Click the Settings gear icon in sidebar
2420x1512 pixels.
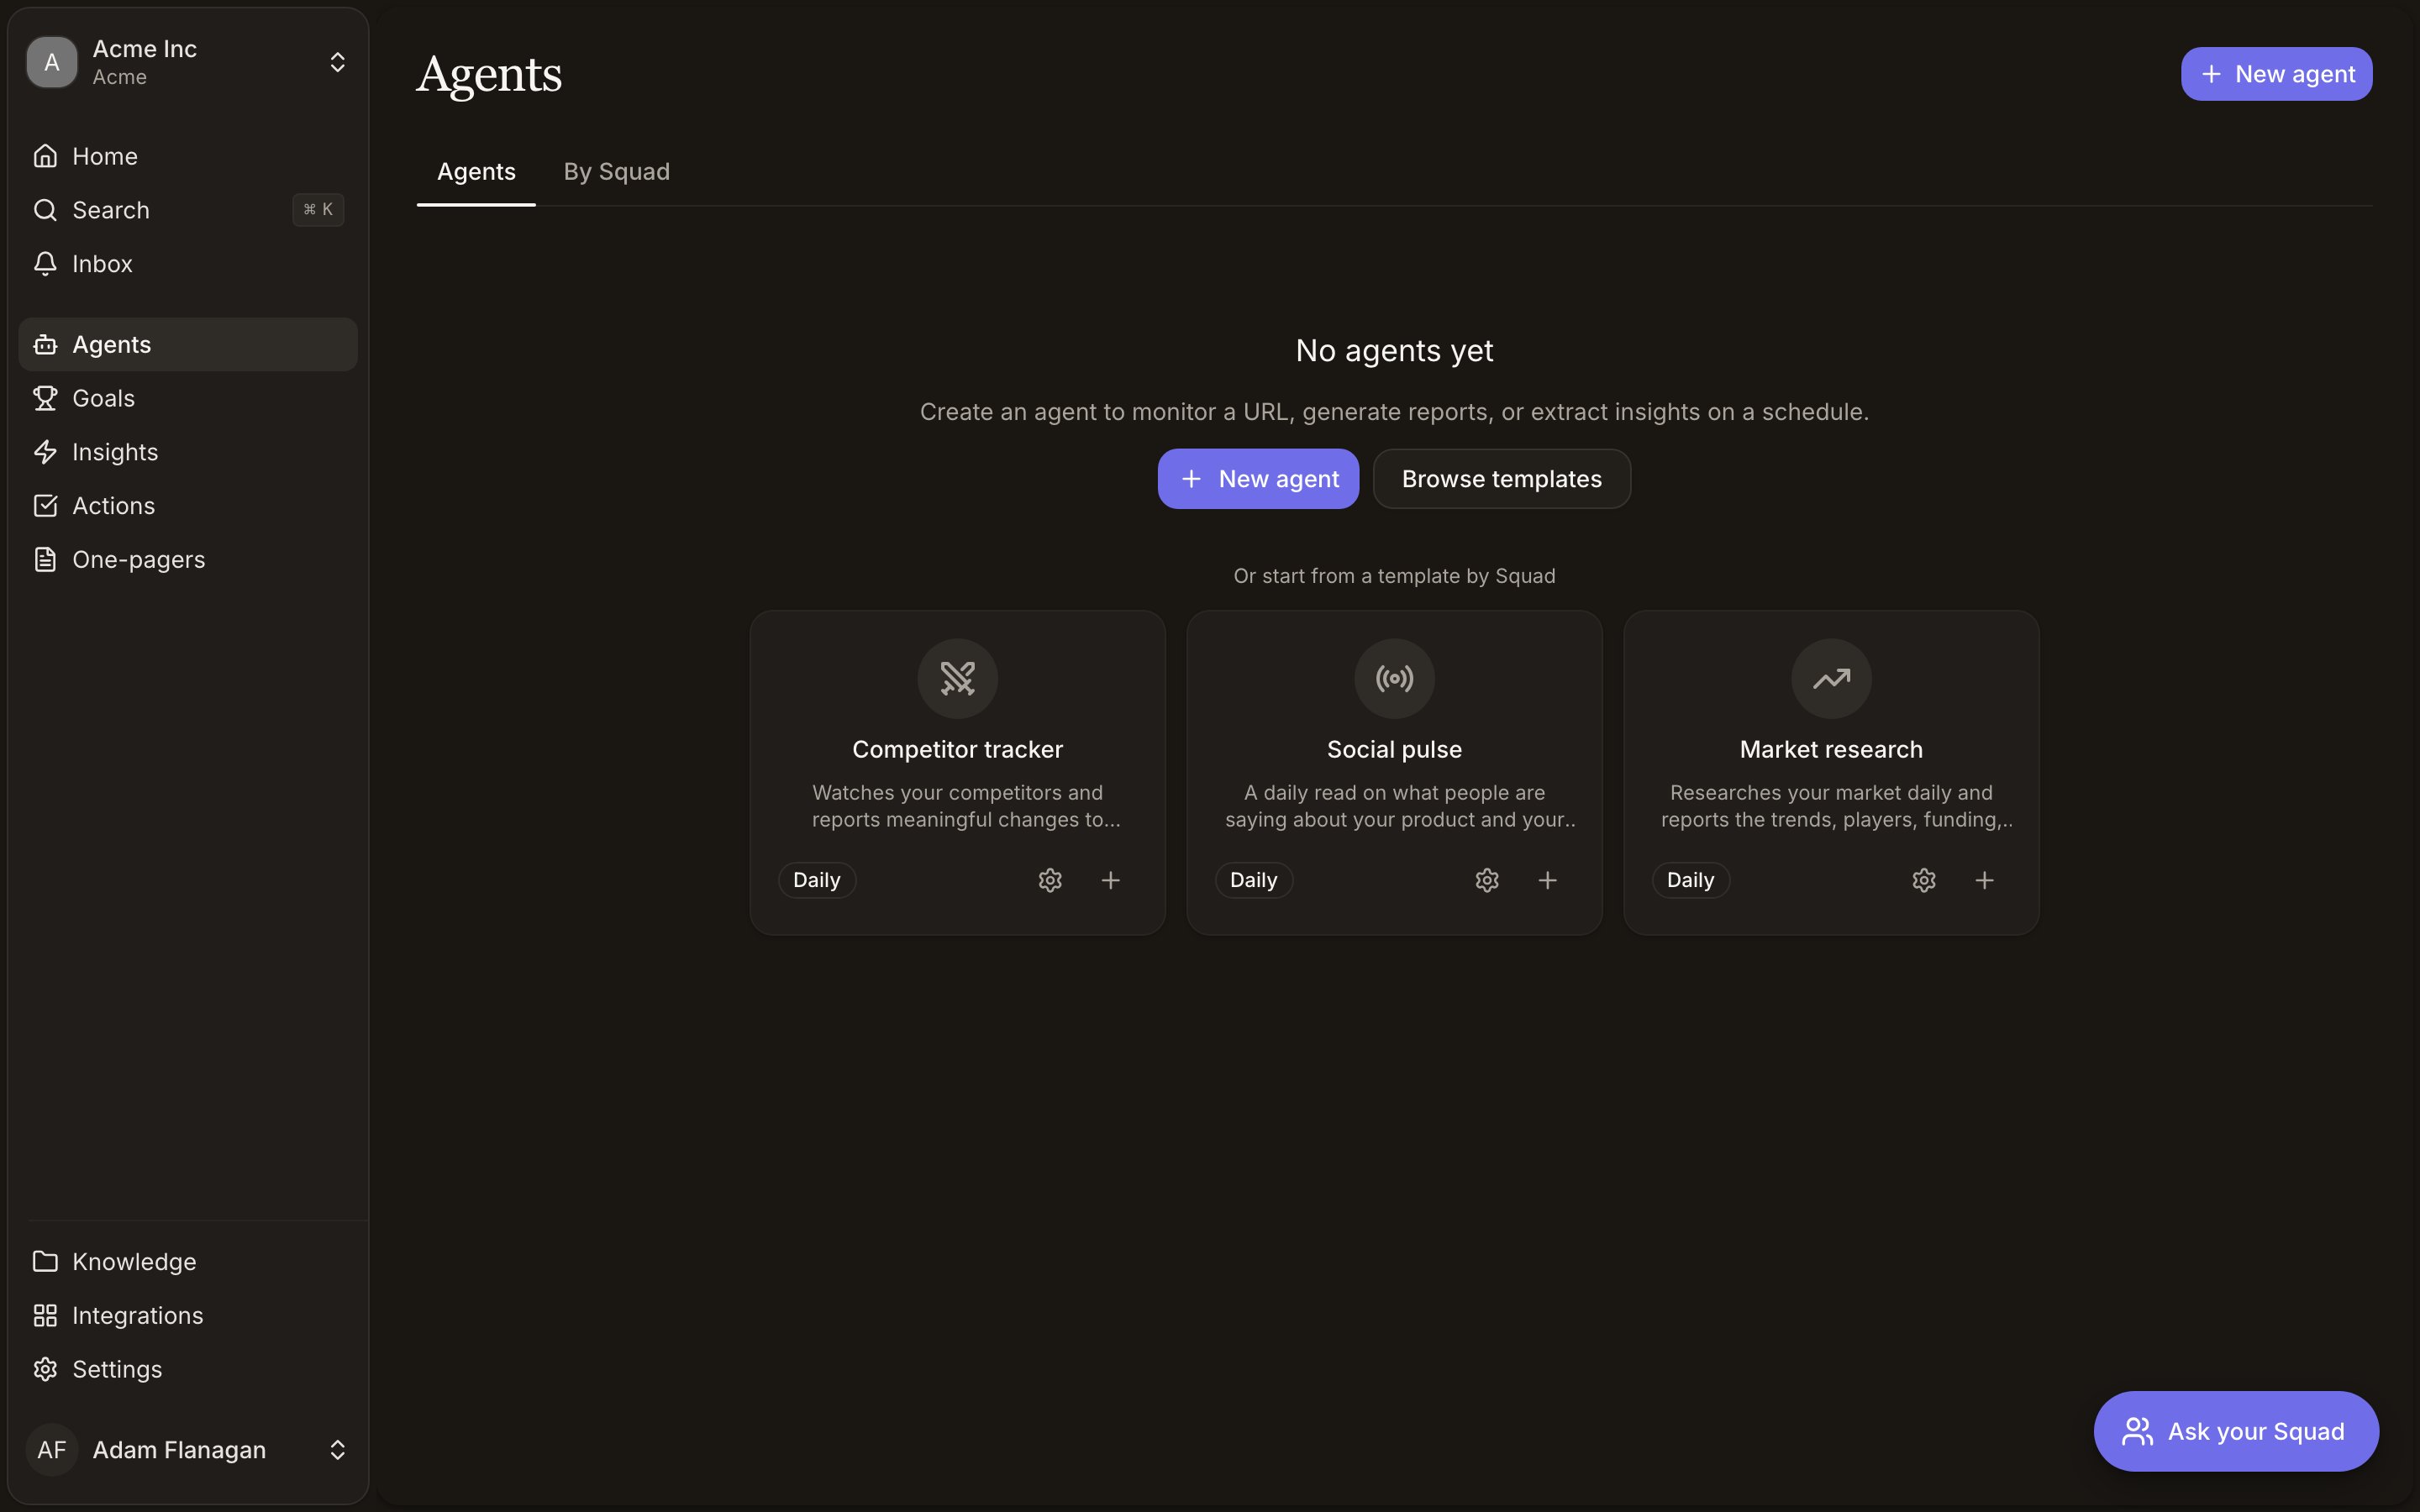click(45, 1369)
